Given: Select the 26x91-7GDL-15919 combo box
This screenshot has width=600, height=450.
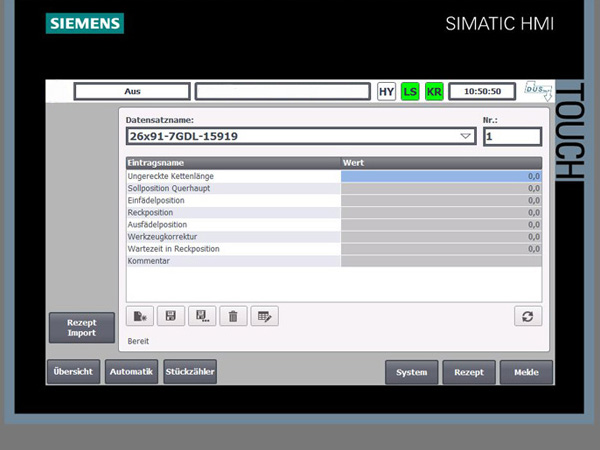Looking at the screenshot, I should (x=290, y=136).
